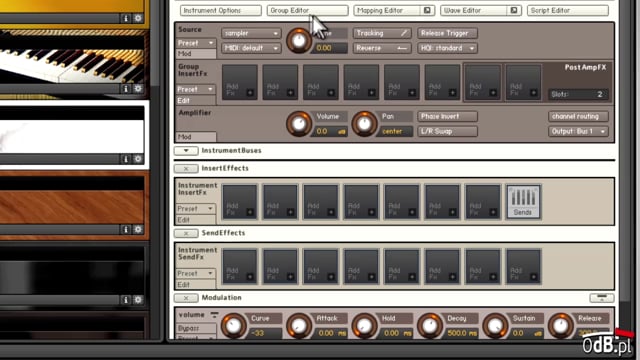Click the Mapping Editor pop-out window icon
The height and width of the screenshot is (360, 640).
coord(427,10)
